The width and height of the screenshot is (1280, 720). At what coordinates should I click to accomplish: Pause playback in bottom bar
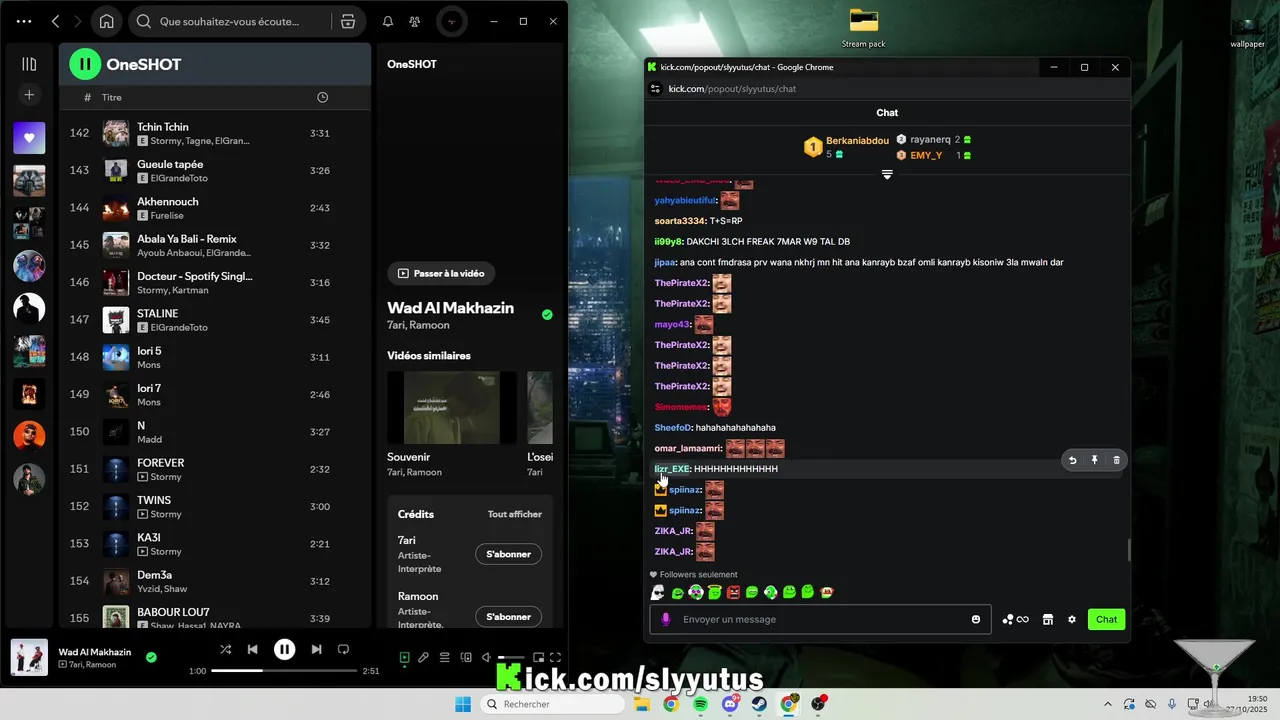click(285, 649)
